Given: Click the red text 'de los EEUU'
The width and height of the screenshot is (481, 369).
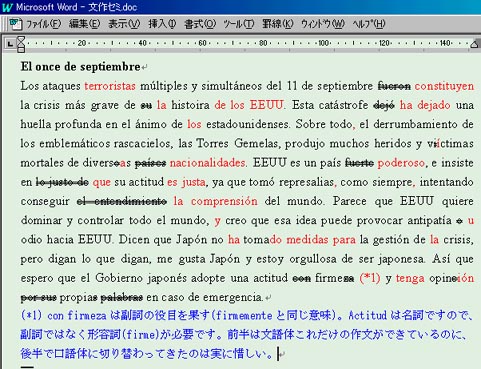Looking at the screenshot, I should pyautogui.click(x=249, y=105).
